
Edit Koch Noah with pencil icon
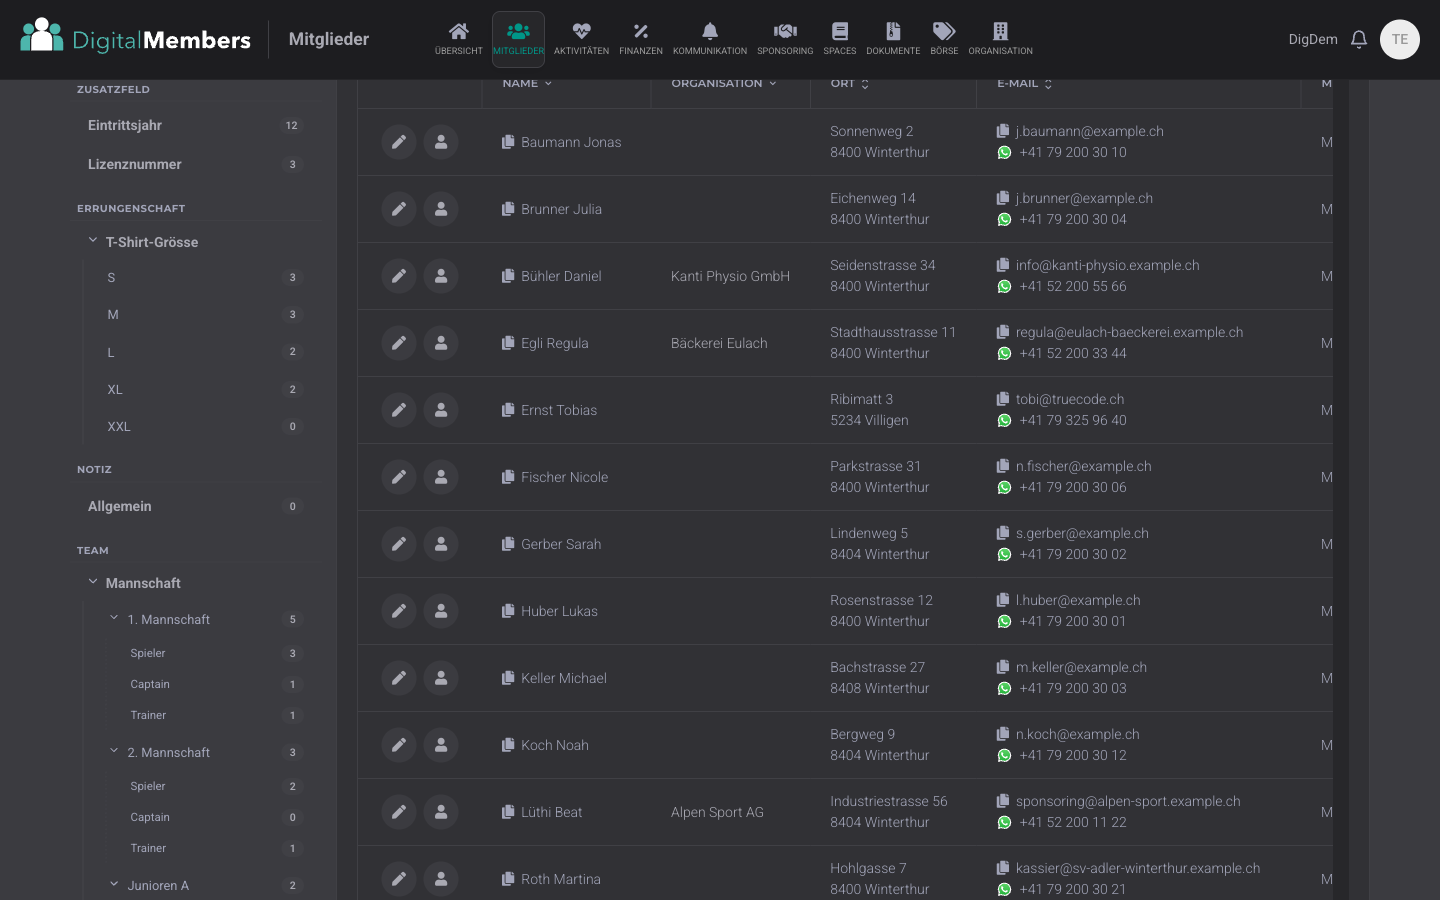click(399, 745)
